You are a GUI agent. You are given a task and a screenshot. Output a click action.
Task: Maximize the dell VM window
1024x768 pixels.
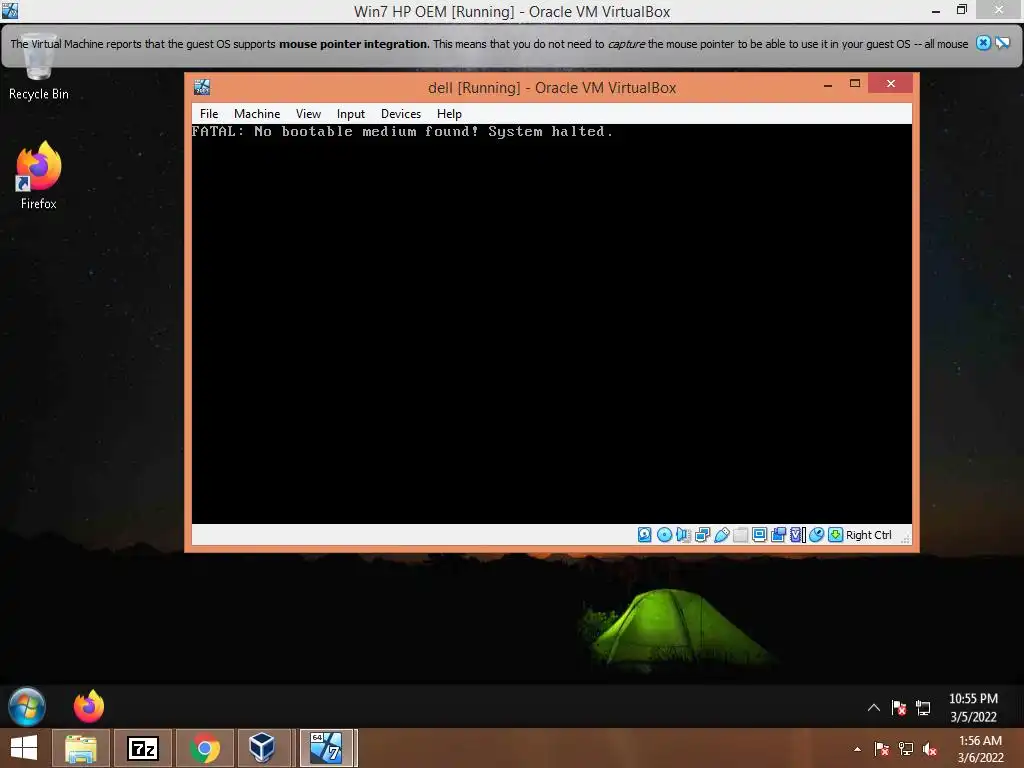[x=854, y=84]
